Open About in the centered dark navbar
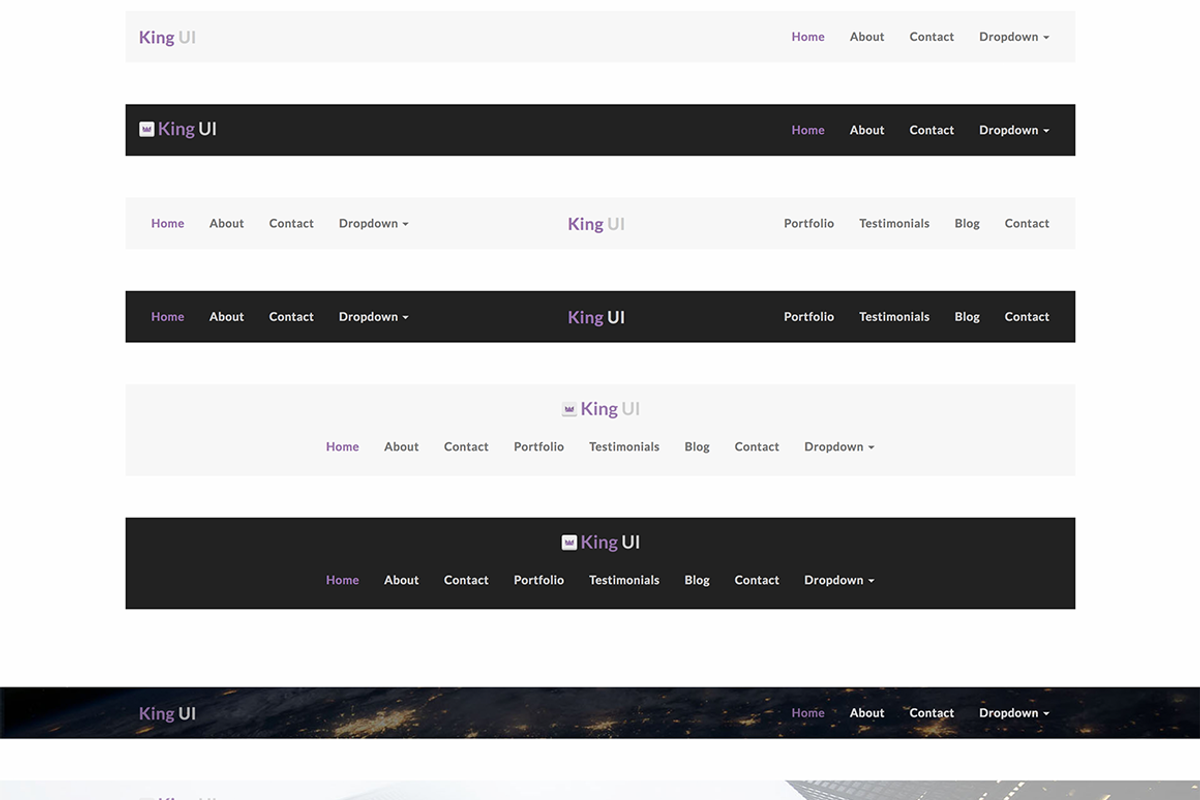 click(401, 579)
